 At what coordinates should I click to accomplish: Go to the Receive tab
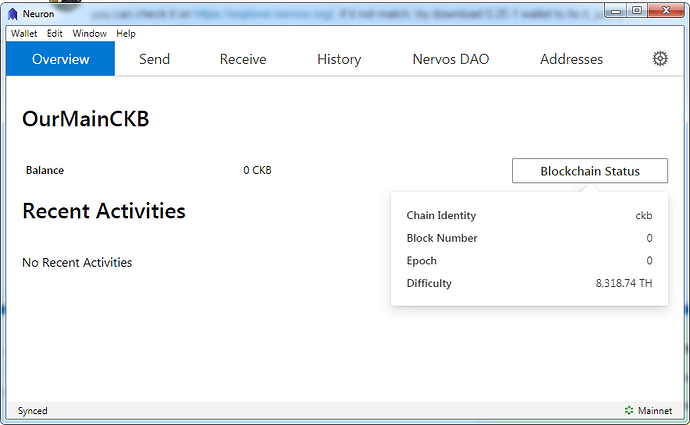[243, 59]
